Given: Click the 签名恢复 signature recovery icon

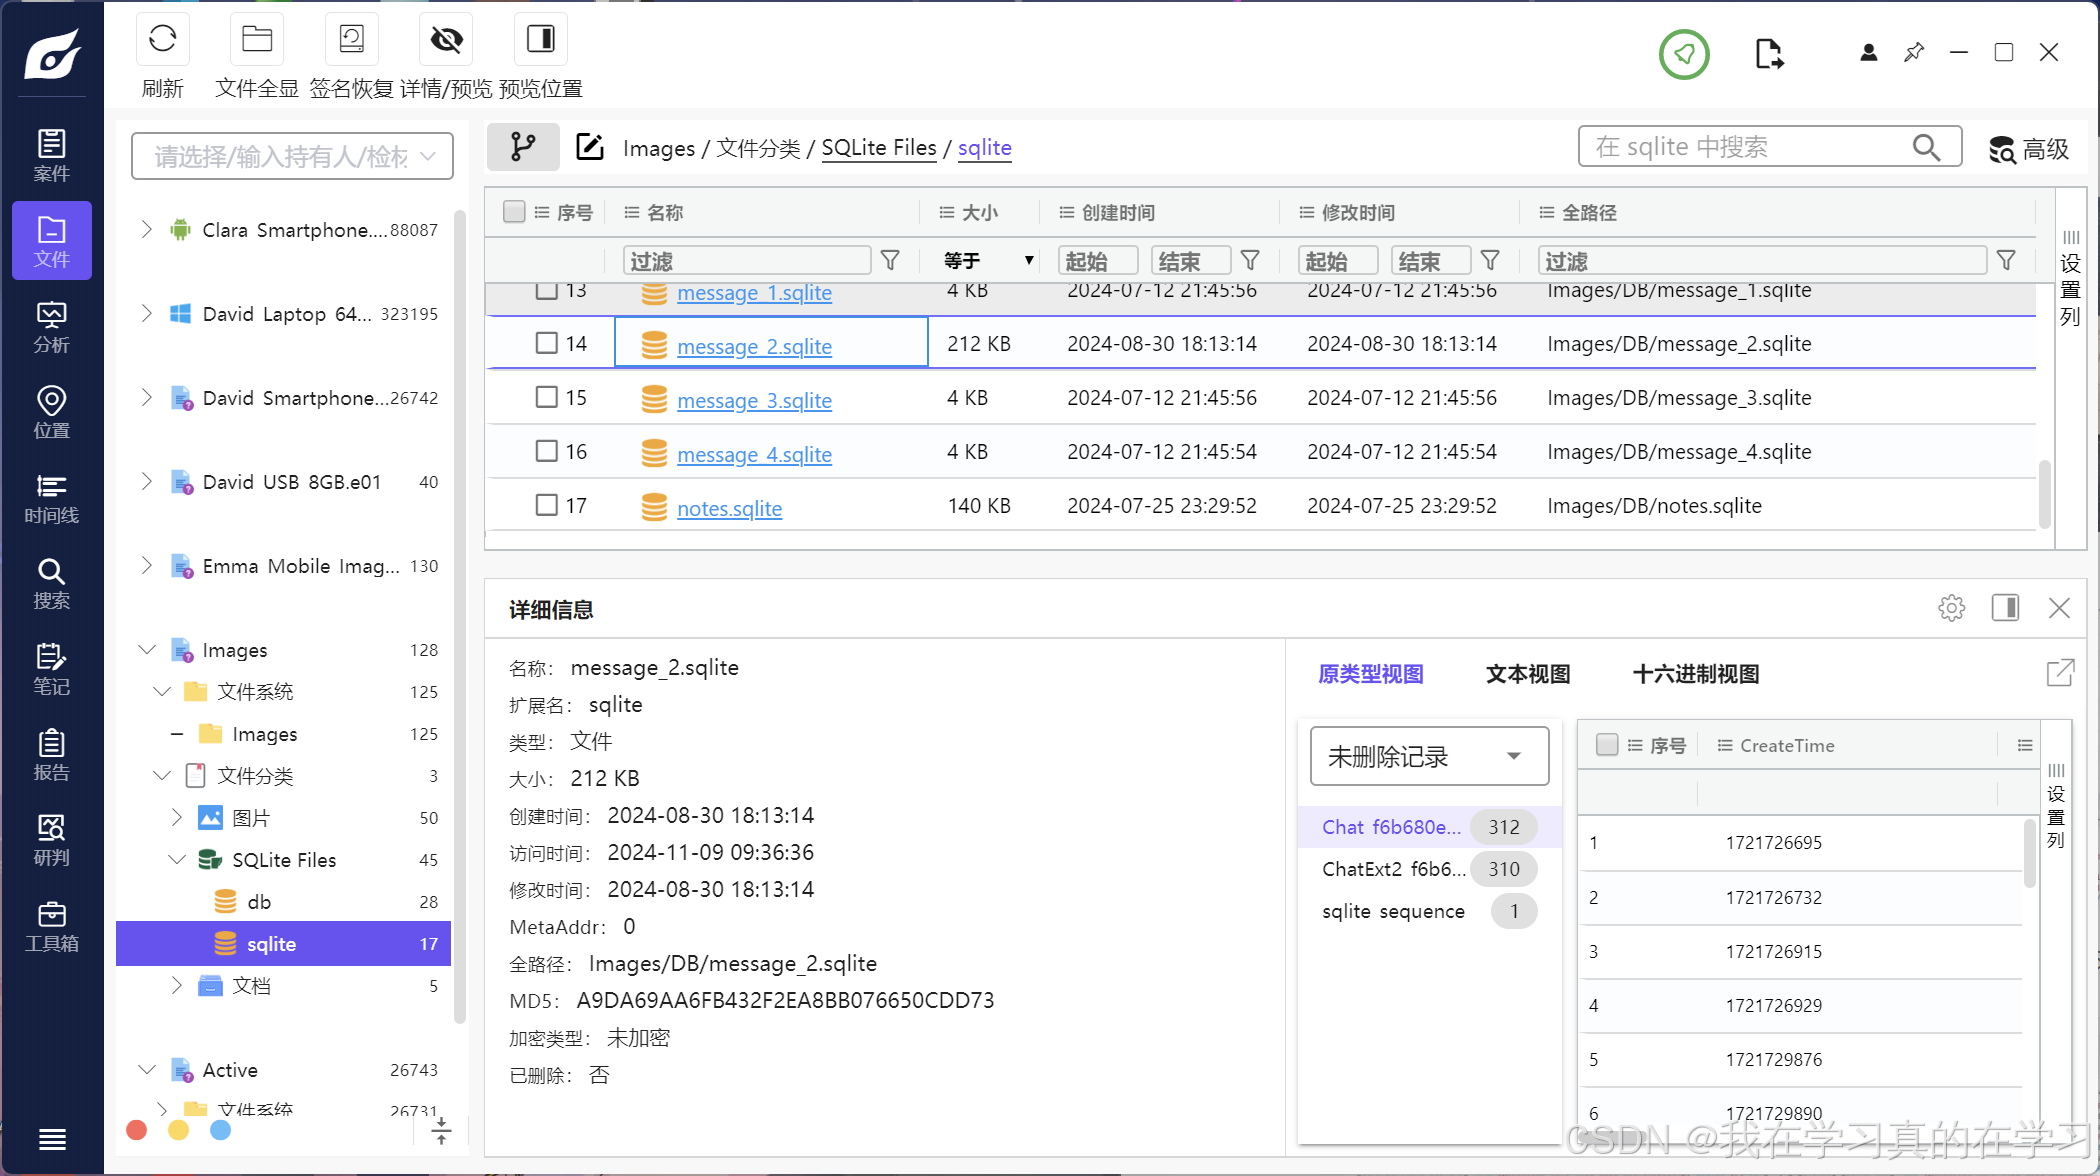Looking at the screenshot, I should 351,40.
